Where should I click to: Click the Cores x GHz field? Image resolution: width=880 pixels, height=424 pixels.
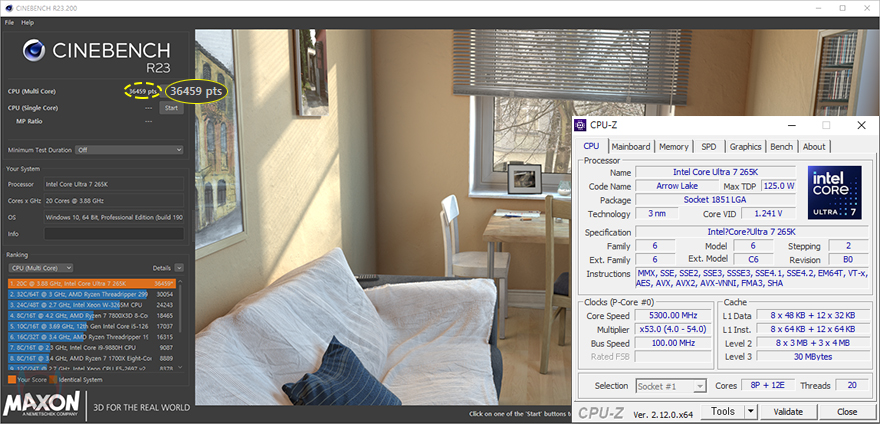click(x=114, y=200)
